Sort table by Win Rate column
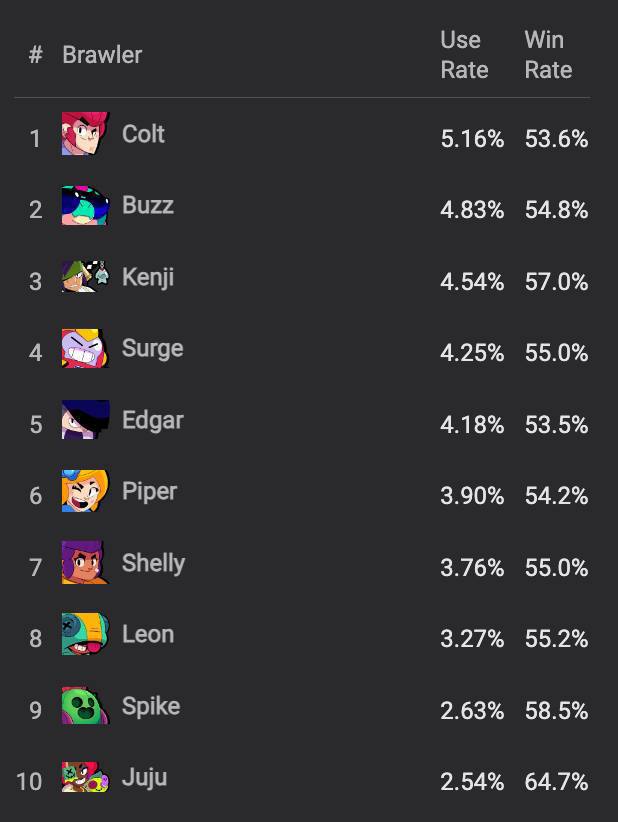The height and width of the screenshot is (822, 618). (x=548, y=55)
